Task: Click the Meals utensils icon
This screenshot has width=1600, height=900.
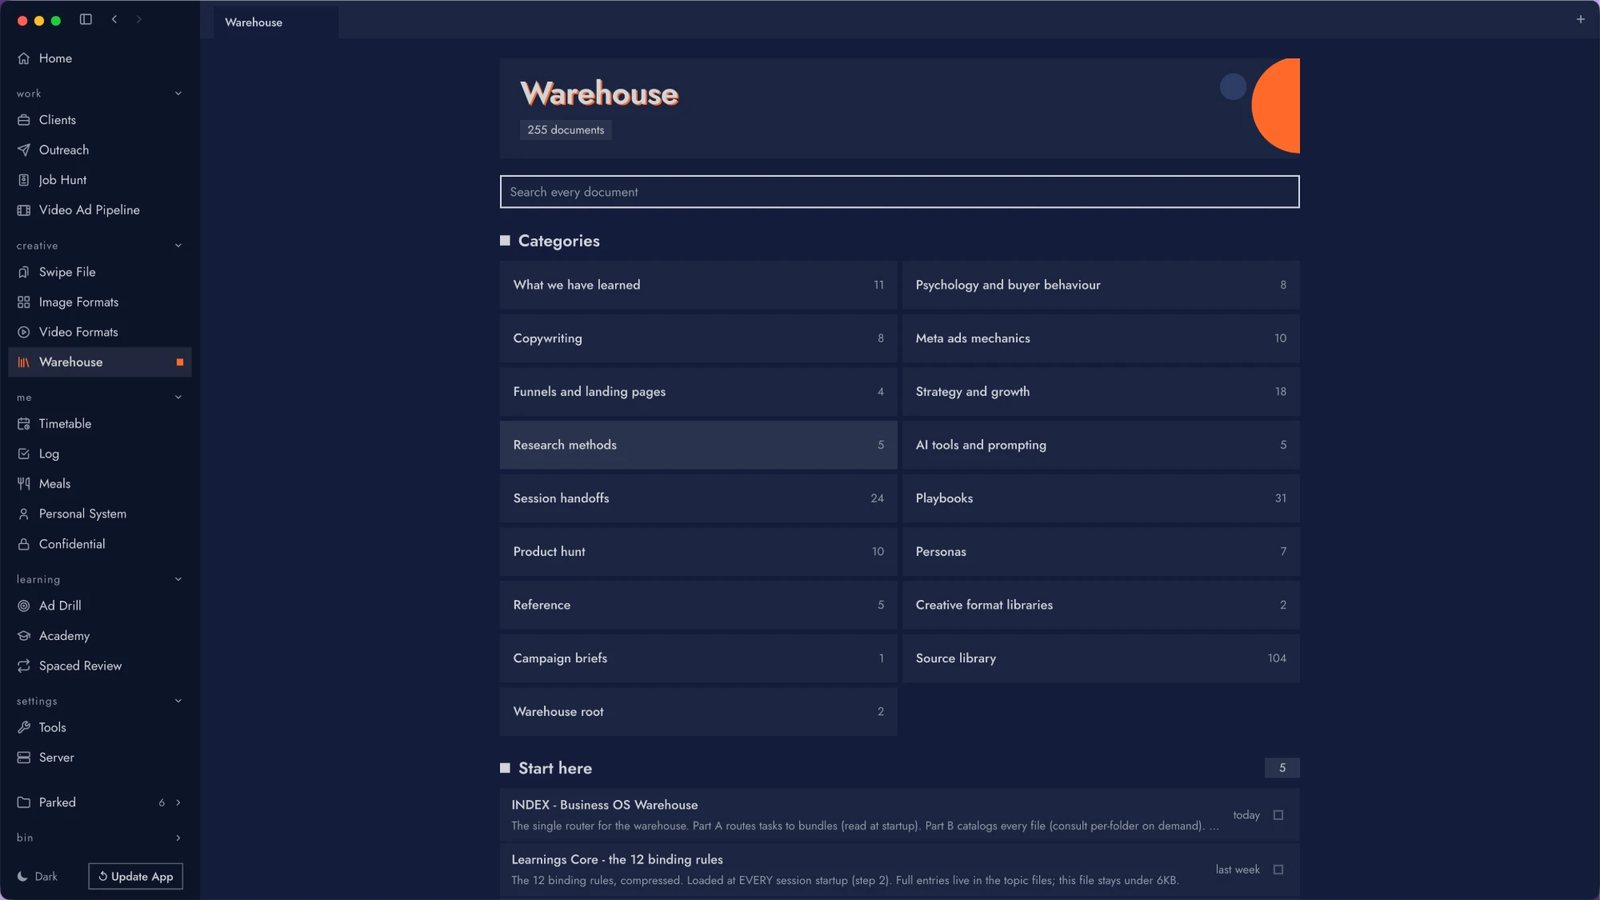Action: pos(24,484)
